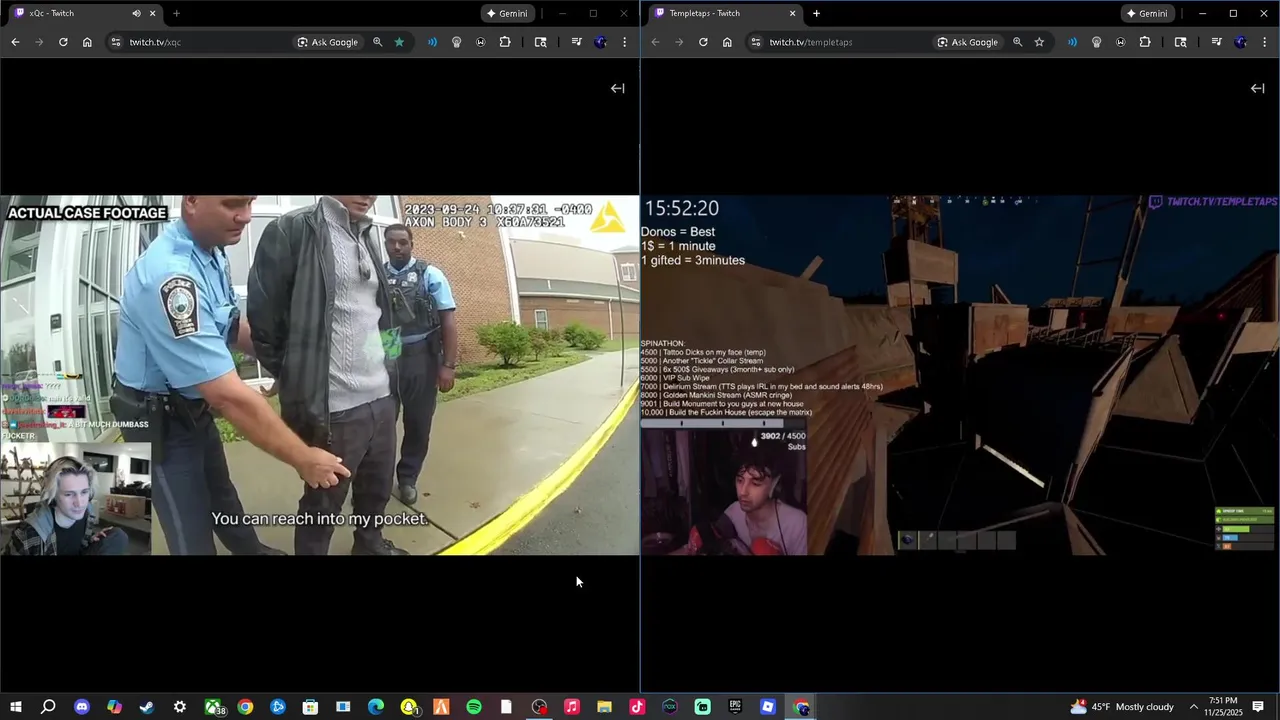Close the xQc - Twitch tab
Viewport: 1280px width, 720px height.
click(x=152, y=13)
